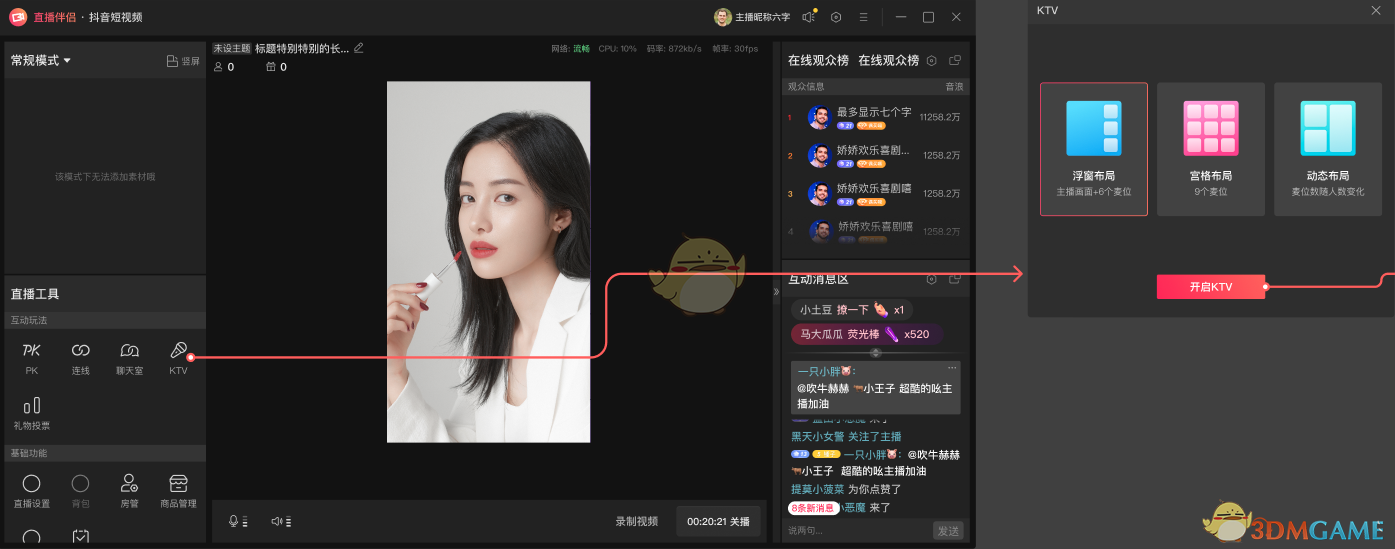The width and height of the screenshot is (1395, 549).
Task: Select 宫格布局 grid layout option
Action: click(1210, 148)
